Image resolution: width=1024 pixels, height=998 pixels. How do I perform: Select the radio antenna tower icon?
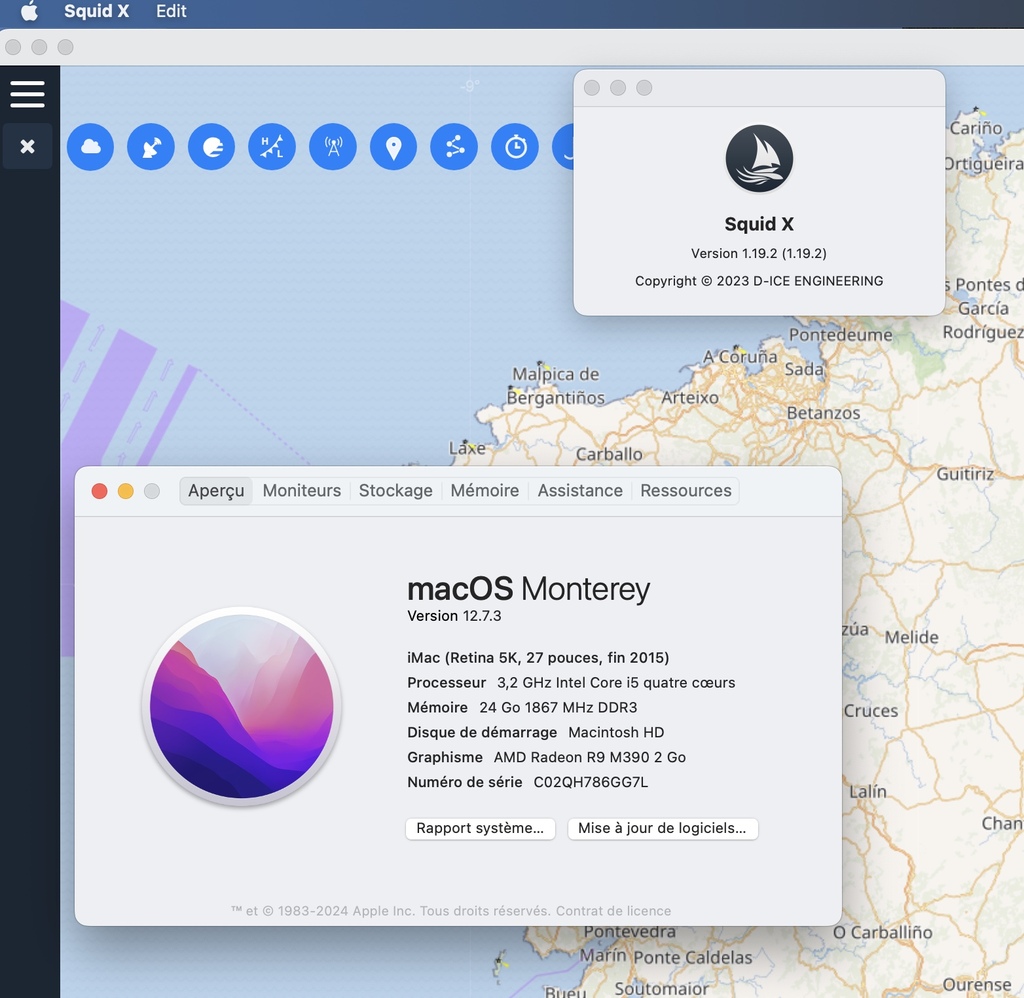tap(333, 147)
